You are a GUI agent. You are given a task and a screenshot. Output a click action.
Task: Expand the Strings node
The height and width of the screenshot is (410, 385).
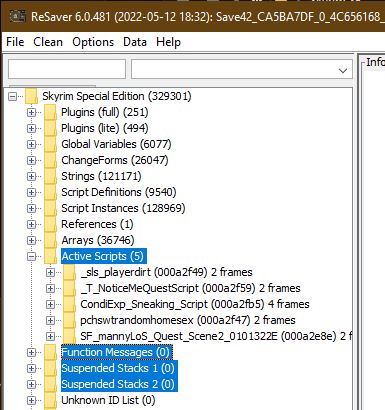[31, 176]
